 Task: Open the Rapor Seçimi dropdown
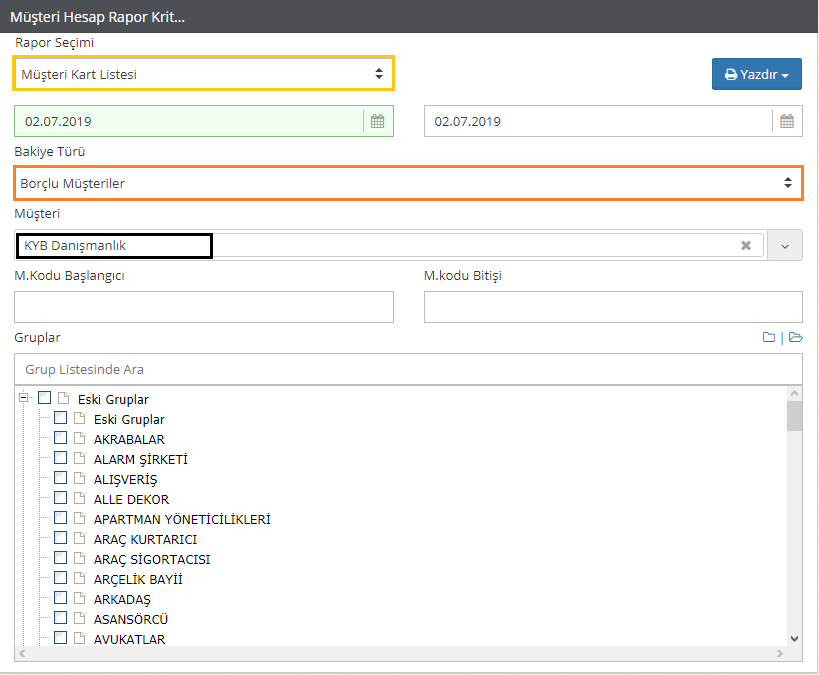click(203, 74)
